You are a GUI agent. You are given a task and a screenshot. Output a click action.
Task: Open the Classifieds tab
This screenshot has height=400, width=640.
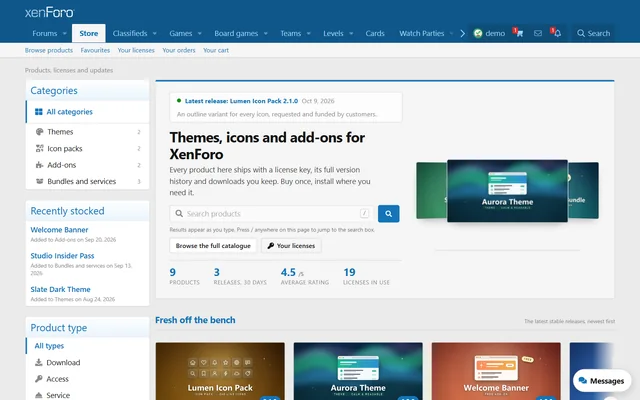tap(130, 33)
